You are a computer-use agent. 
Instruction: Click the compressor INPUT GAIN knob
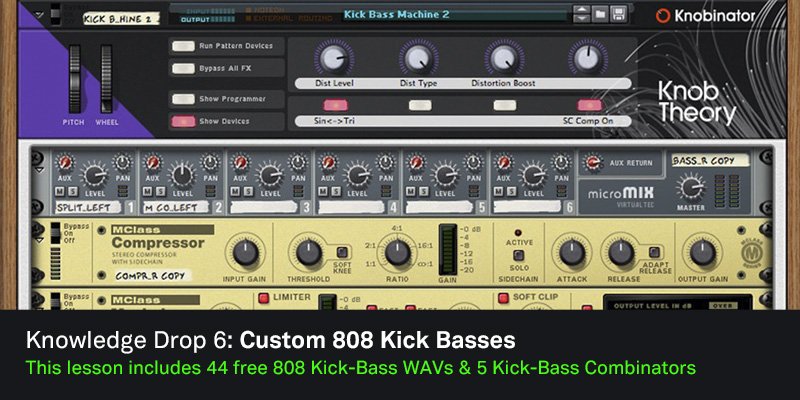click(245, 253)
